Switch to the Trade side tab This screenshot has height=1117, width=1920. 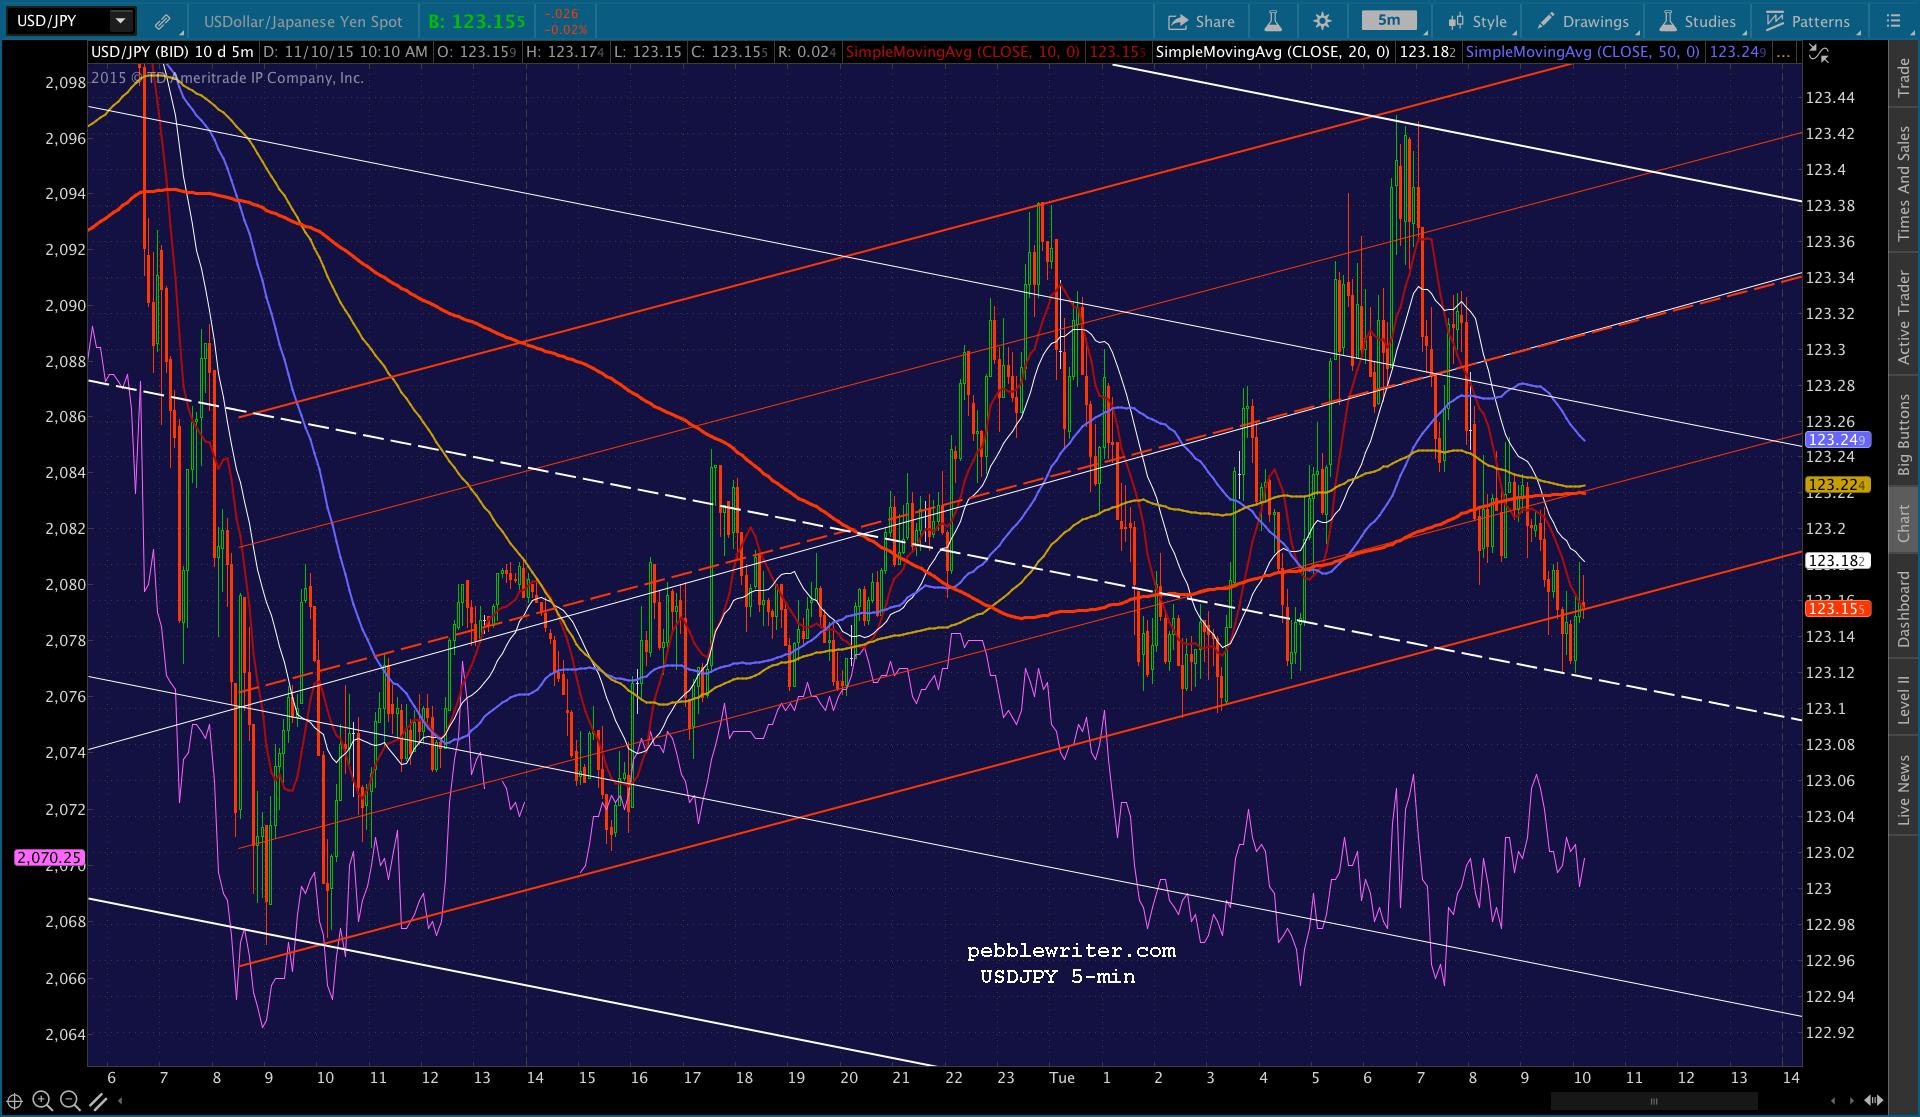click(1904, 78)
